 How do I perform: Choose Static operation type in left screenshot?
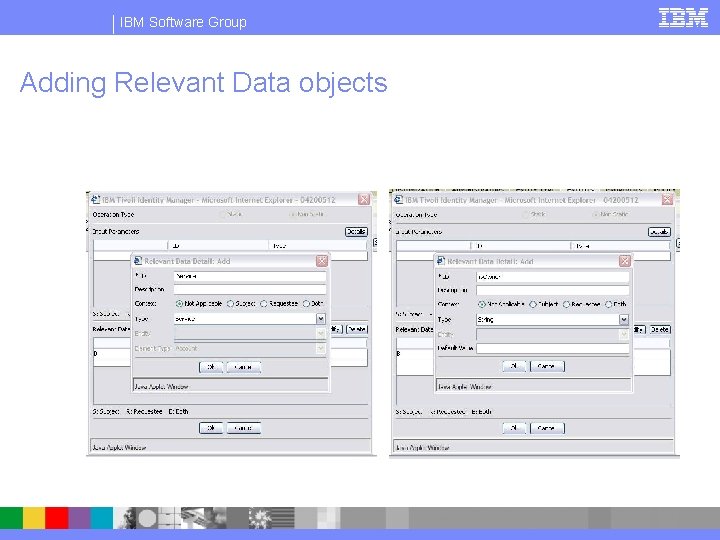[x=223, y=214]
